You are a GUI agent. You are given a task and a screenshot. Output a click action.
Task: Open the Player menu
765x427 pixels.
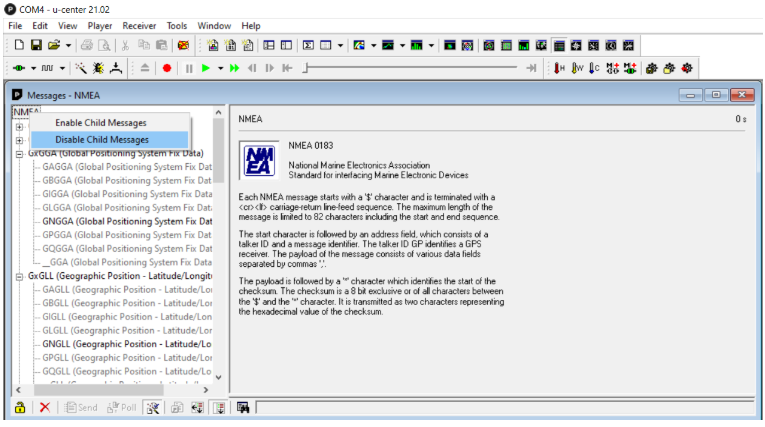[100, 26]
